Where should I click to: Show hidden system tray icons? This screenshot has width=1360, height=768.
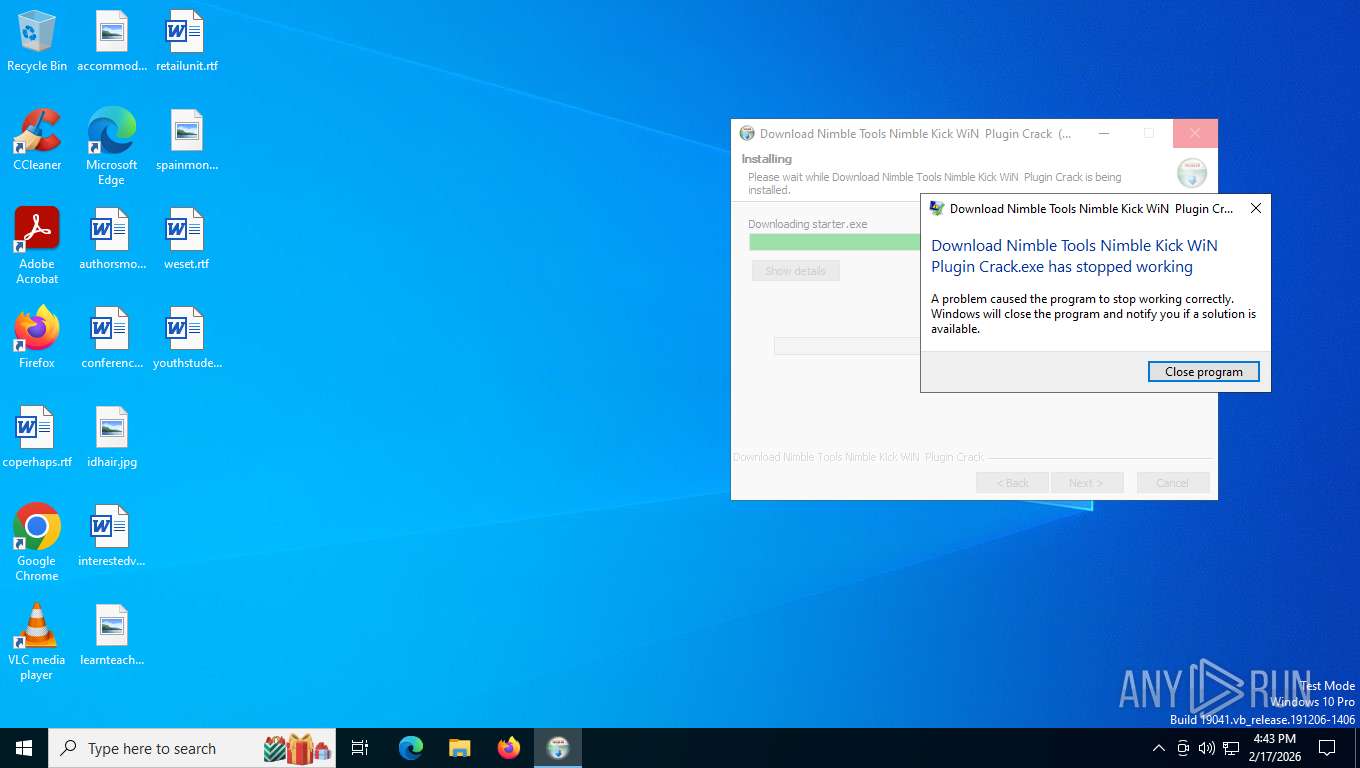(x=1158, y=748)
